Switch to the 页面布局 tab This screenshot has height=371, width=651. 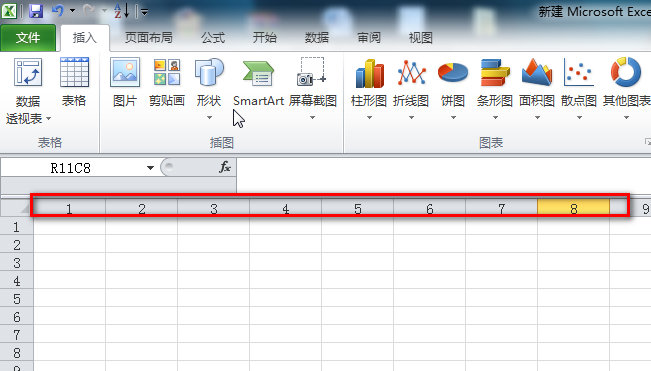(x=149, y=38)
